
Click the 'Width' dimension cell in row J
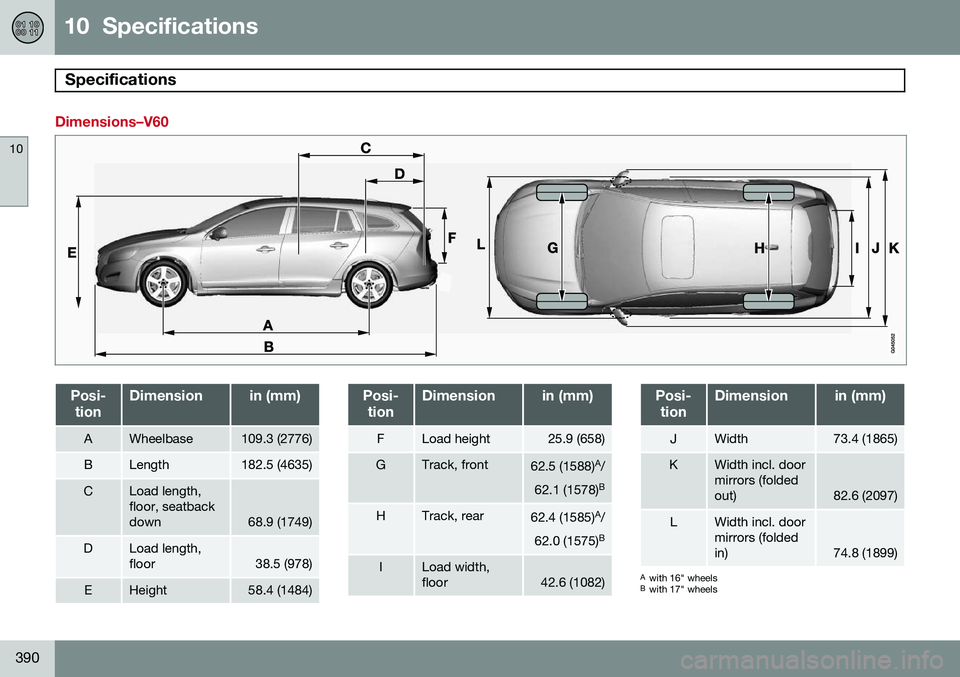point(761,439)
